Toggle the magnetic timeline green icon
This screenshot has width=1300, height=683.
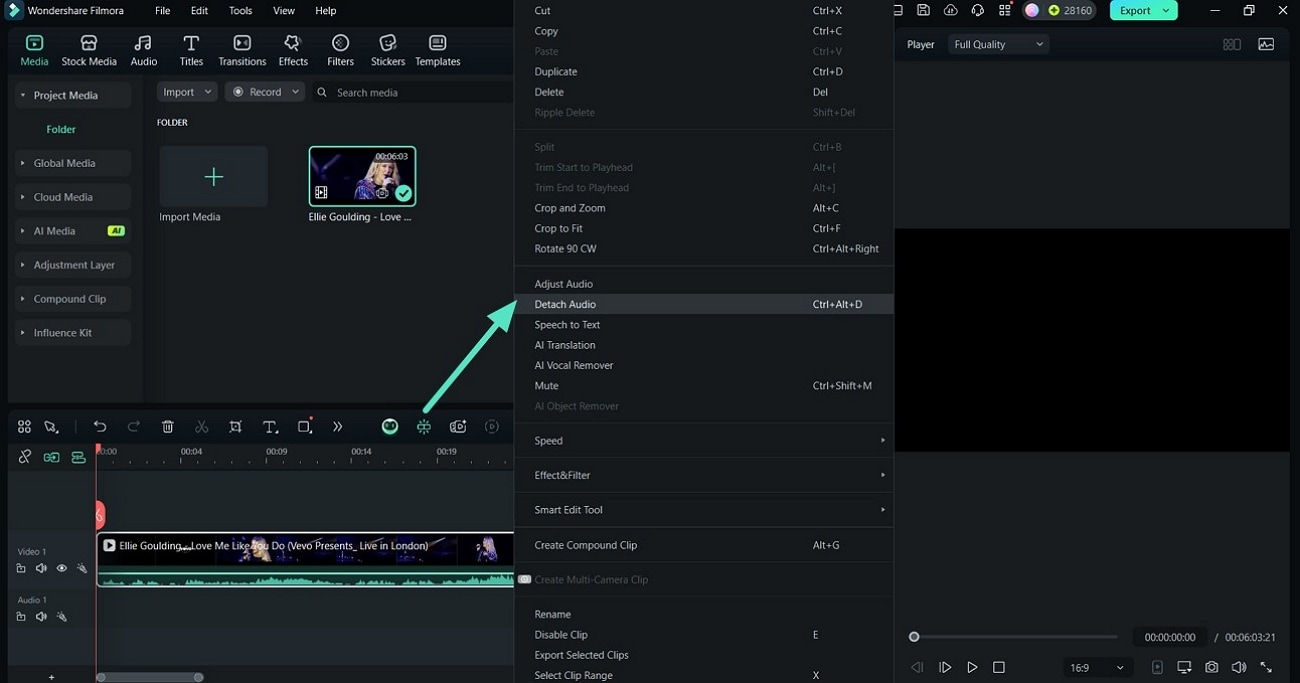(x=78, y=457)
